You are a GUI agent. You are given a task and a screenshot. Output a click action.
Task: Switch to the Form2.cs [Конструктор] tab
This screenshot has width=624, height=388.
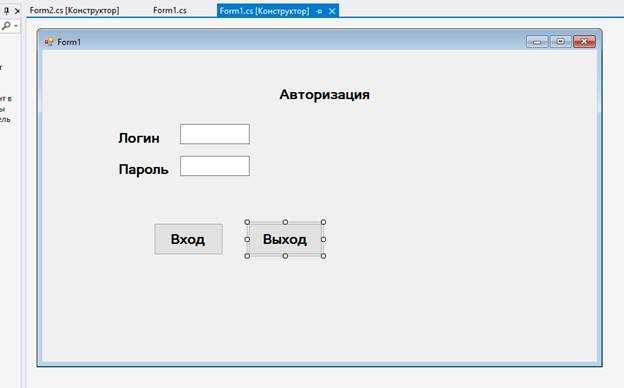(x=74, y=11)
